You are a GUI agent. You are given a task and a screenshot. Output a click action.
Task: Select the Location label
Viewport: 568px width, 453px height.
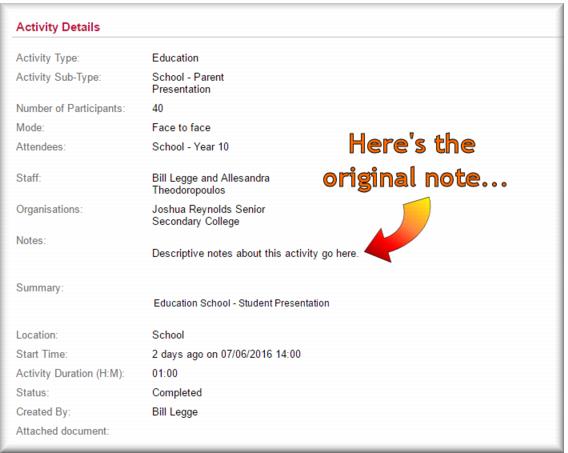point(37,335)
